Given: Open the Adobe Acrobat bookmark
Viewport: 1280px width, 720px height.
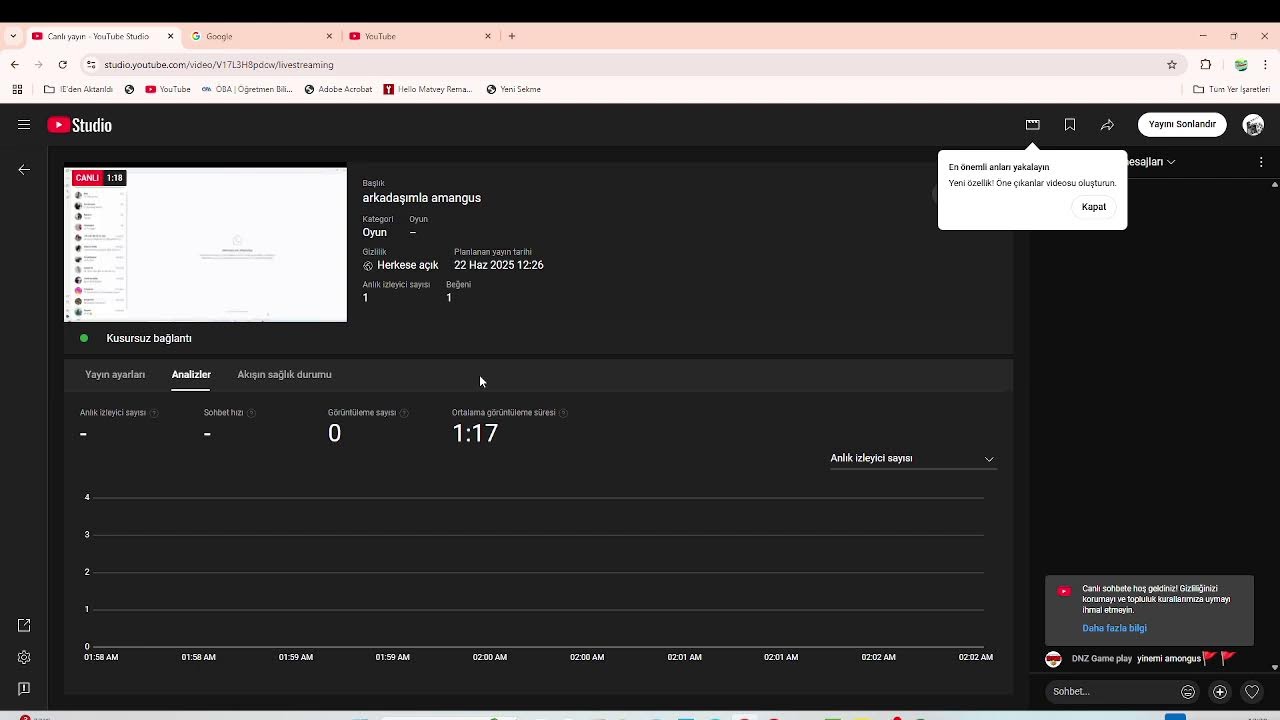Looking at the screenshot, I should pyautogui.click(x=338, y=89).
